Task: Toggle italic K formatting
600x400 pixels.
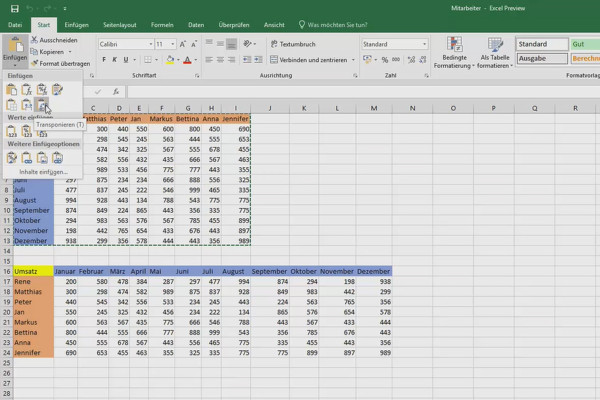Action: point(114,60)
